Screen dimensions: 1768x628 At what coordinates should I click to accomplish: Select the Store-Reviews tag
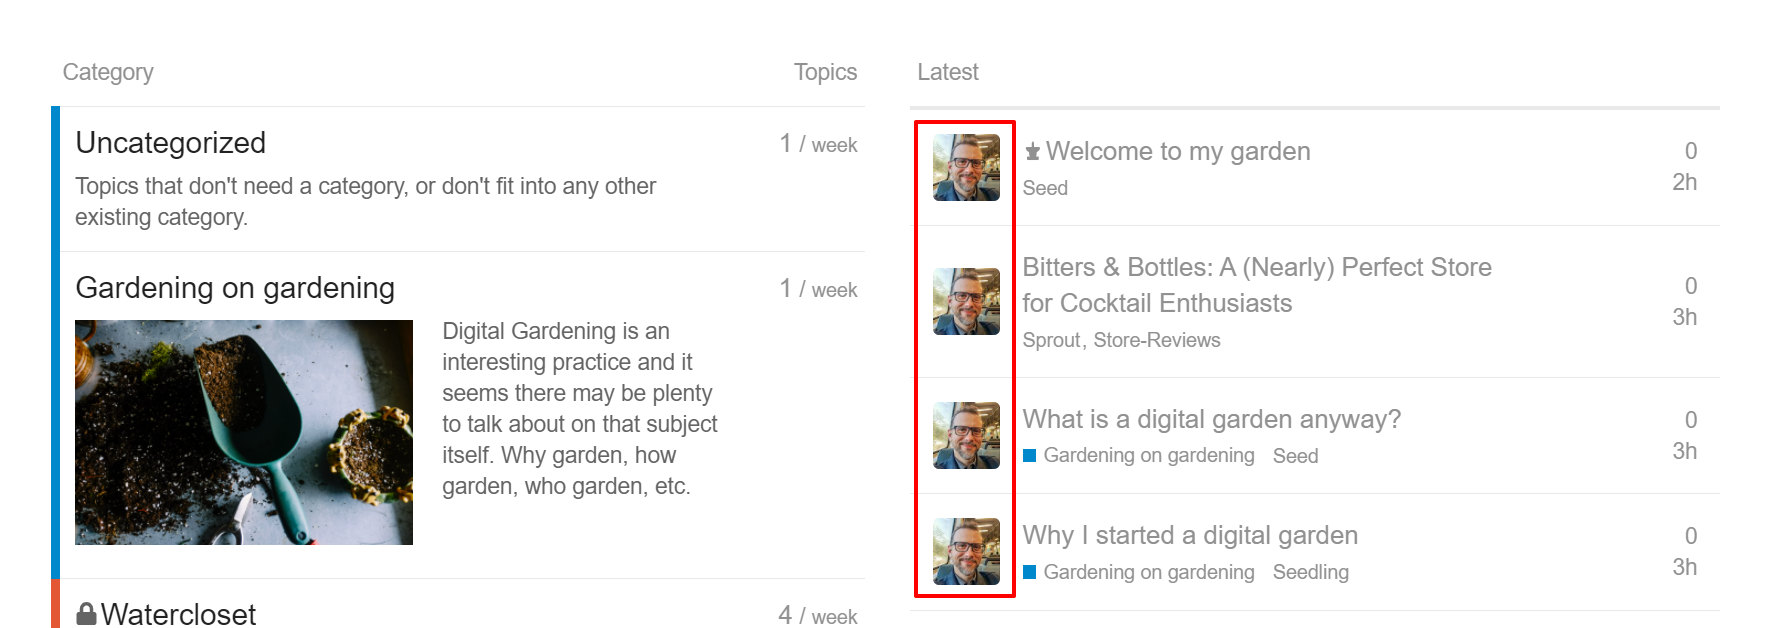tap(1156, 340)
